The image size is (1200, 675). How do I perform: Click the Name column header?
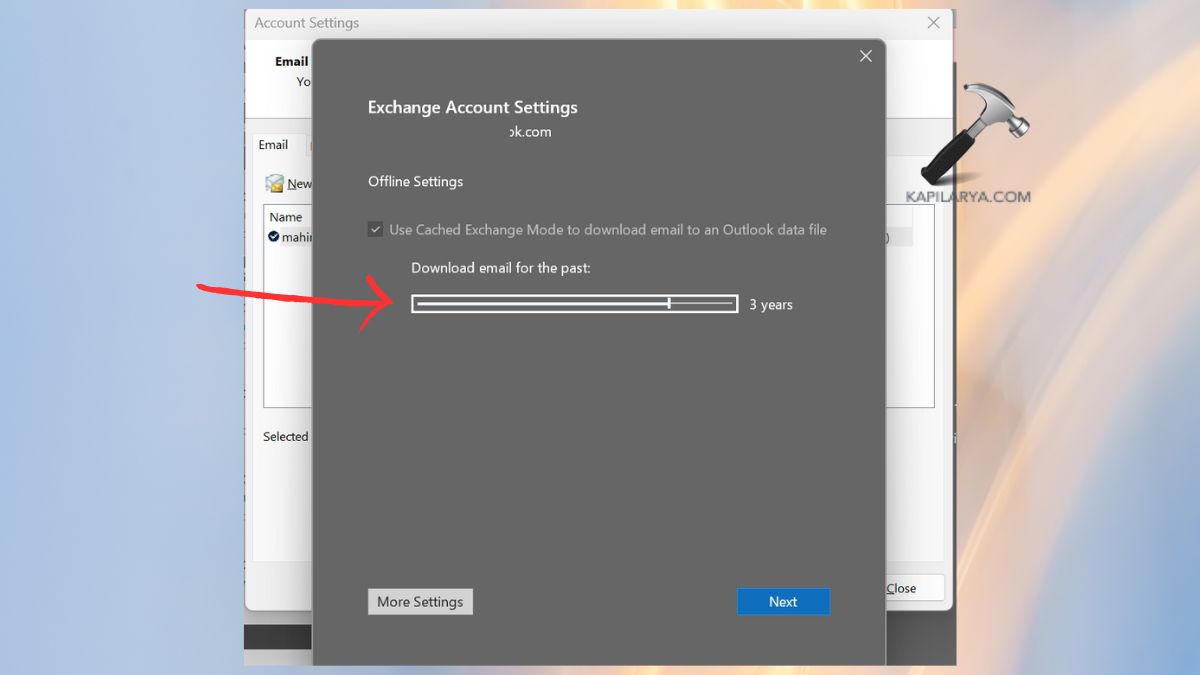[286, 217]
